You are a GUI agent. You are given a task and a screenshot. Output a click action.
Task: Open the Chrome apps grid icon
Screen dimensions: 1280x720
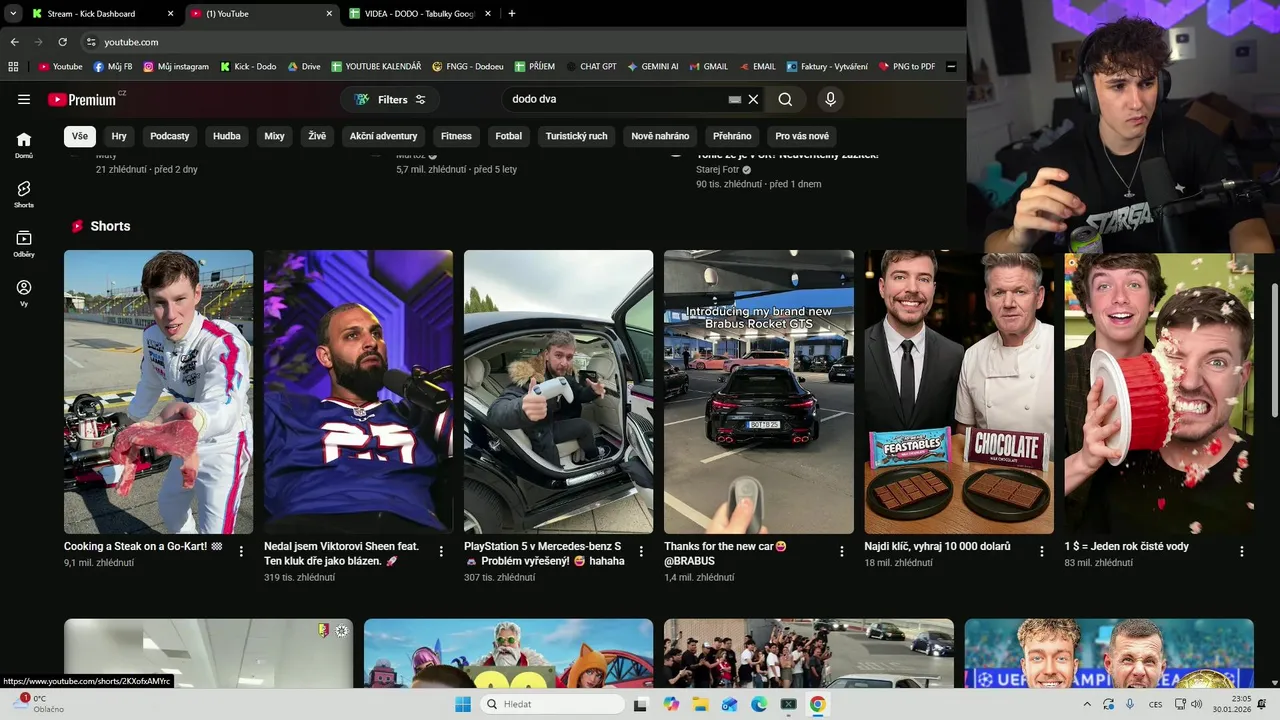pyautogui.click(x=13, y=67)
